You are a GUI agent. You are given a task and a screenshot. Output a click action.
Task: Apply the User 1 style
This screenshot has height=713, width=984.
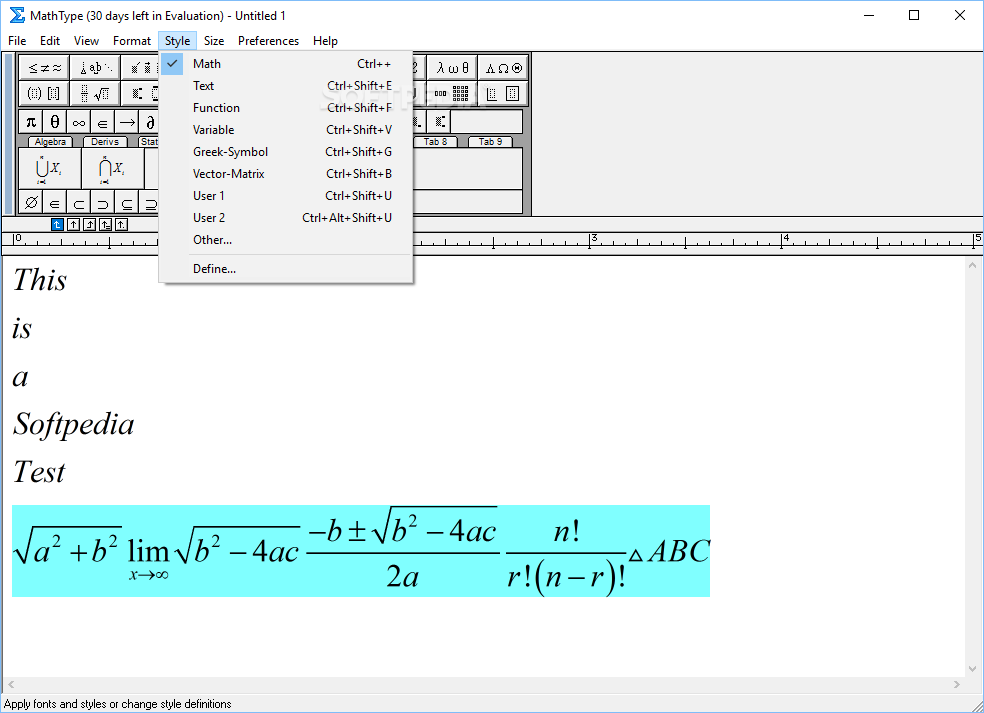tap(286, 195)
